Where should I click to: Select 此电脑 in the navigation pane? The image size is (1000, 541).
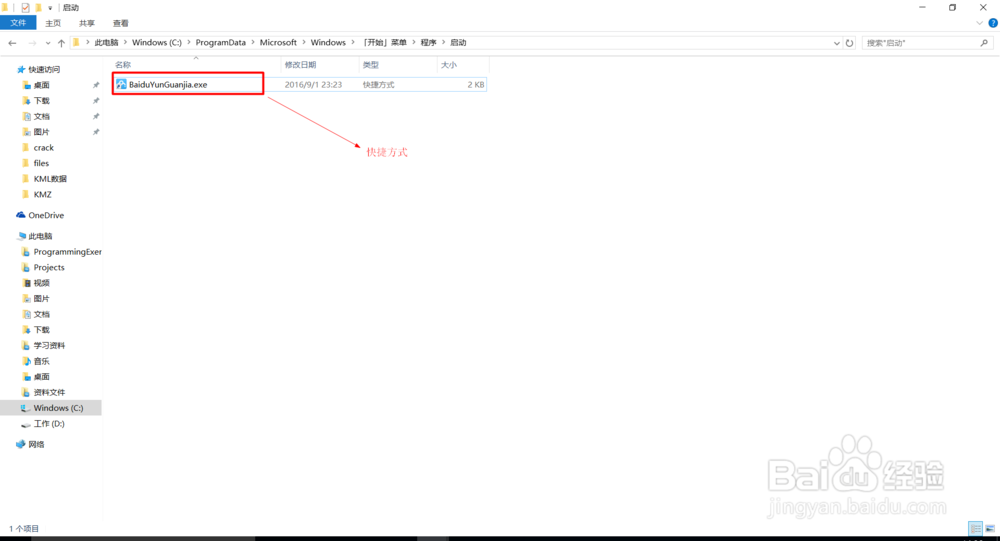(x=40, y=236)
